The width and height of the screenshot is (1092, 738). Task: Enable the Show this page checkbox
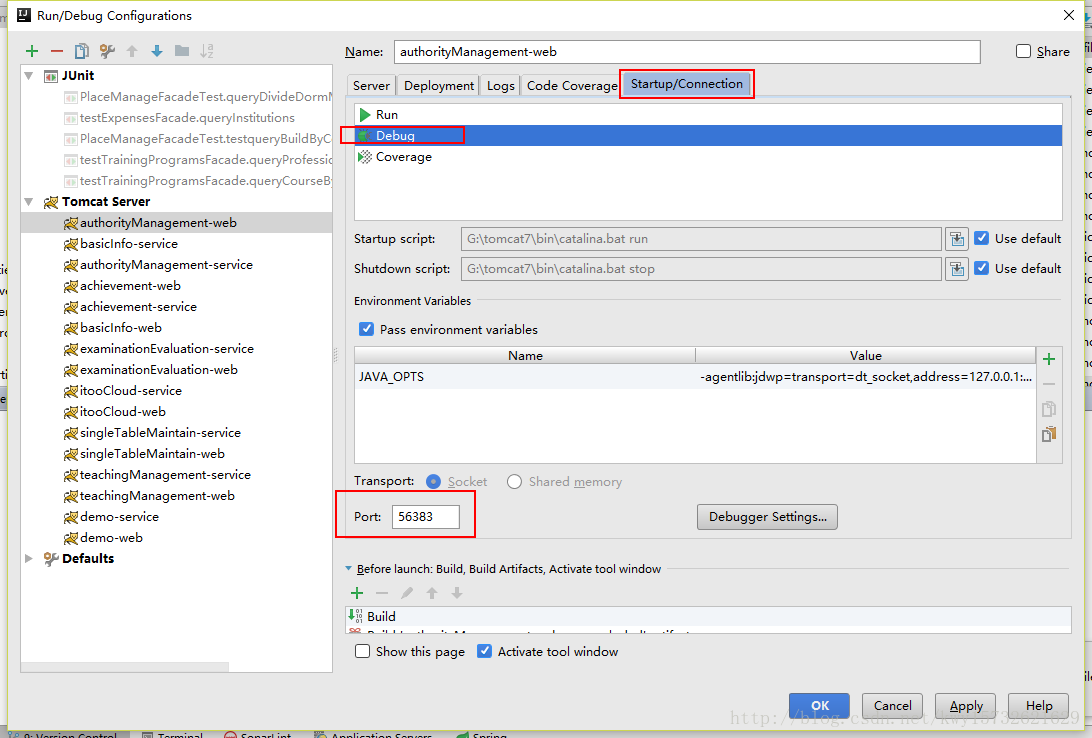[x=362, y=651]
